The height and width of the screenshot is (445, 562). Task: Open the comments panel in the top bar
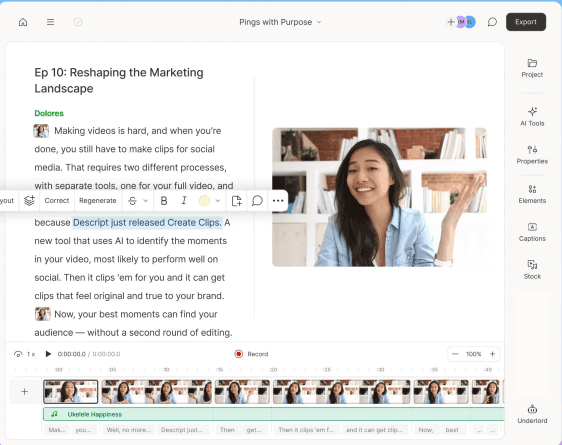click(492, 22)
